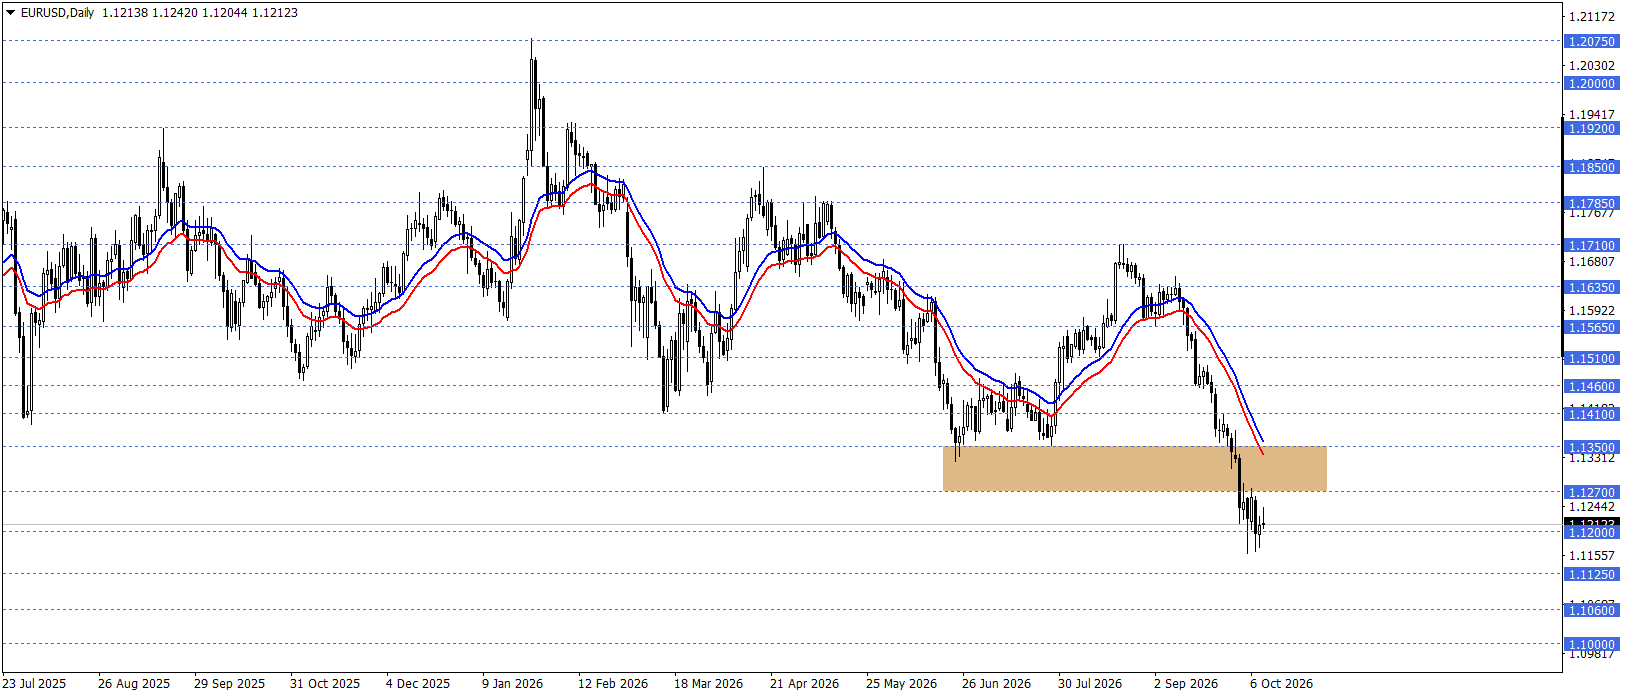Click the 1.12442 price scale value

[1592, 507]
